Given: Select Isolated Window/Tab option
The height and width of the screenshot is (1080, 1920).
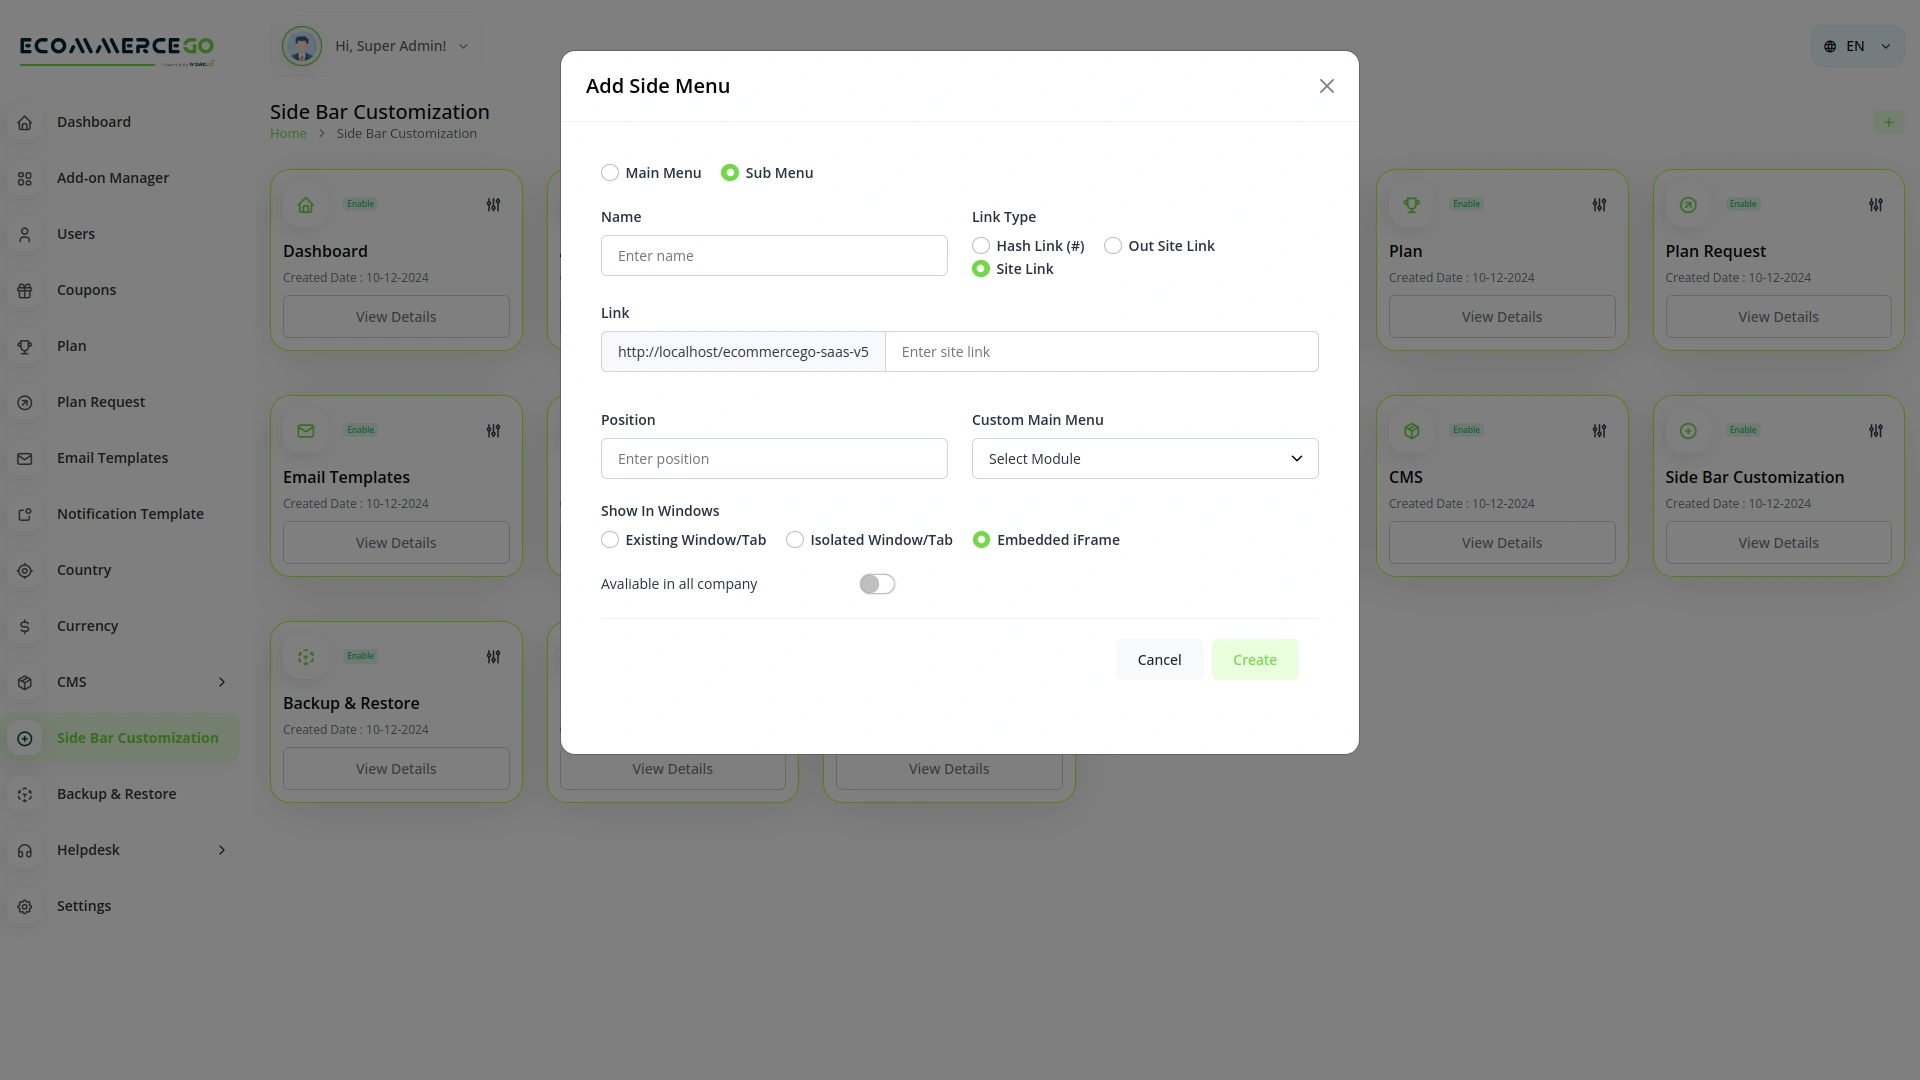Looking at the screenshot, I should point(794,539).
